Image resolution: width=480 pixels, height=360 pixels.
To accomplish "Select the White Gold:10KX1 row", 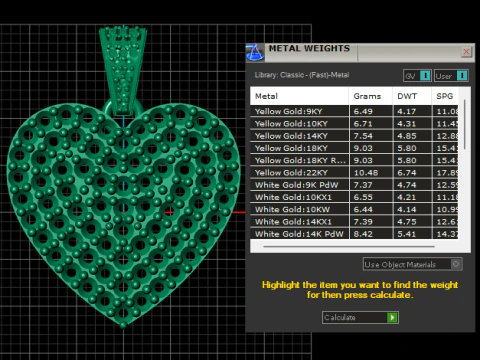I will coord(354,197).
